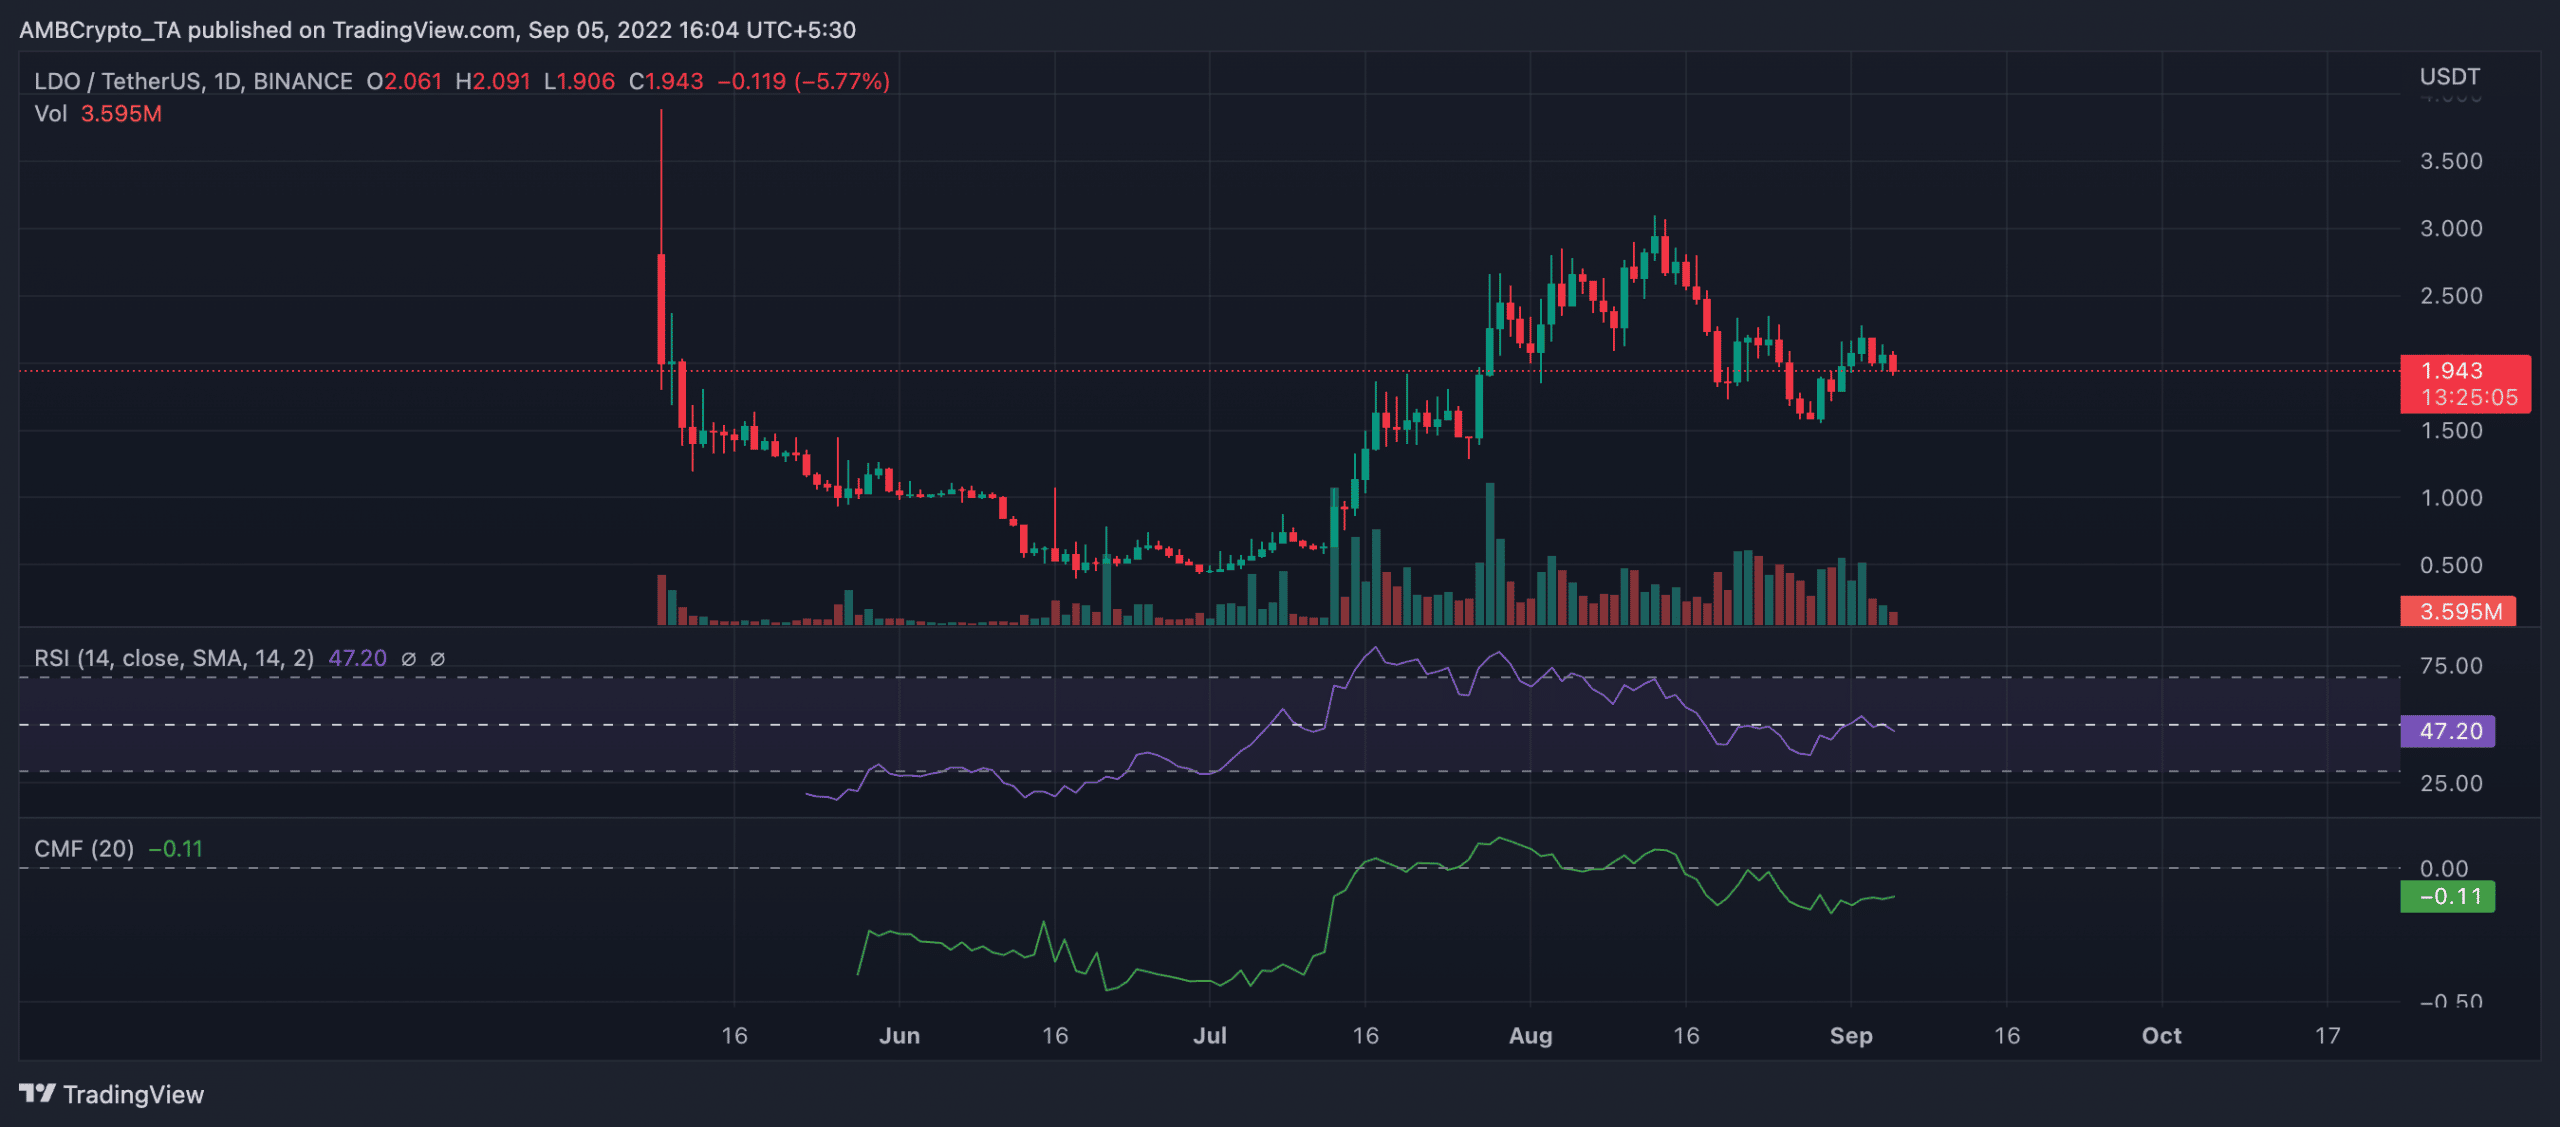Viewport: 2560px width, 1127px height.
Task: Click the 0.500 price axis label
Action: 2451,565
